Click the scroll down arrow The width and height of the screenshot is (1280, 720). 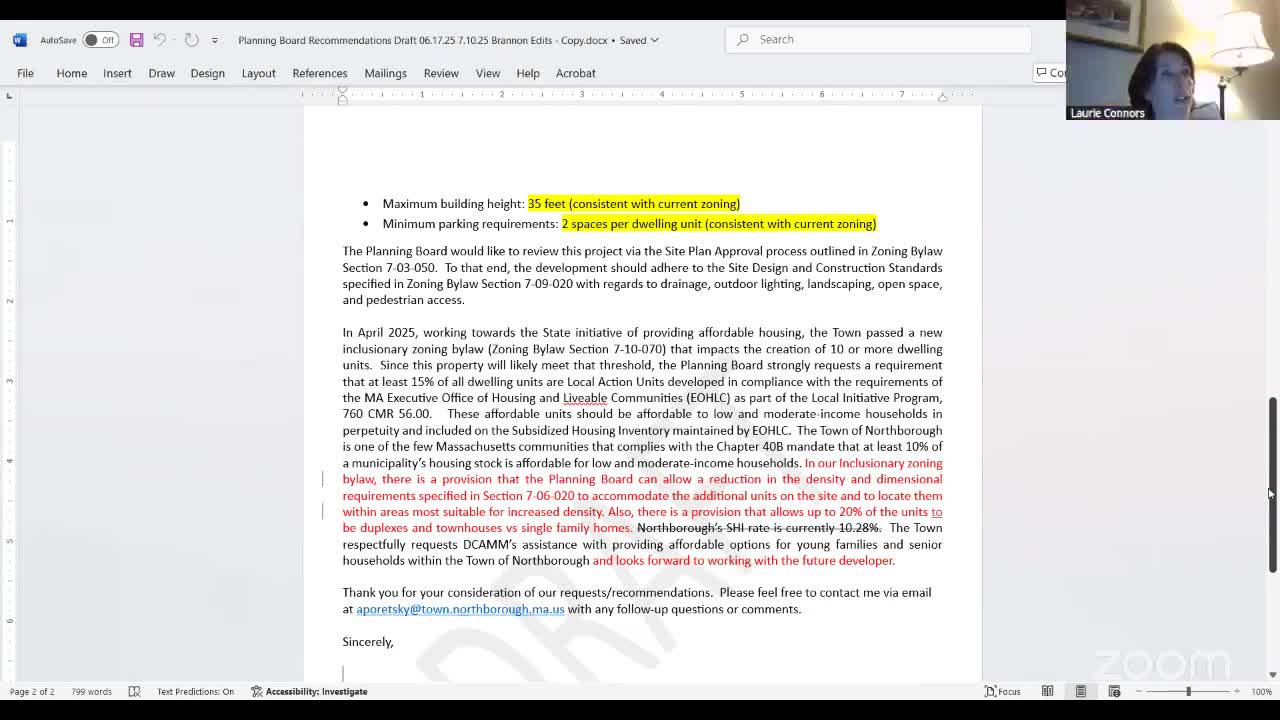point(1272,674)
